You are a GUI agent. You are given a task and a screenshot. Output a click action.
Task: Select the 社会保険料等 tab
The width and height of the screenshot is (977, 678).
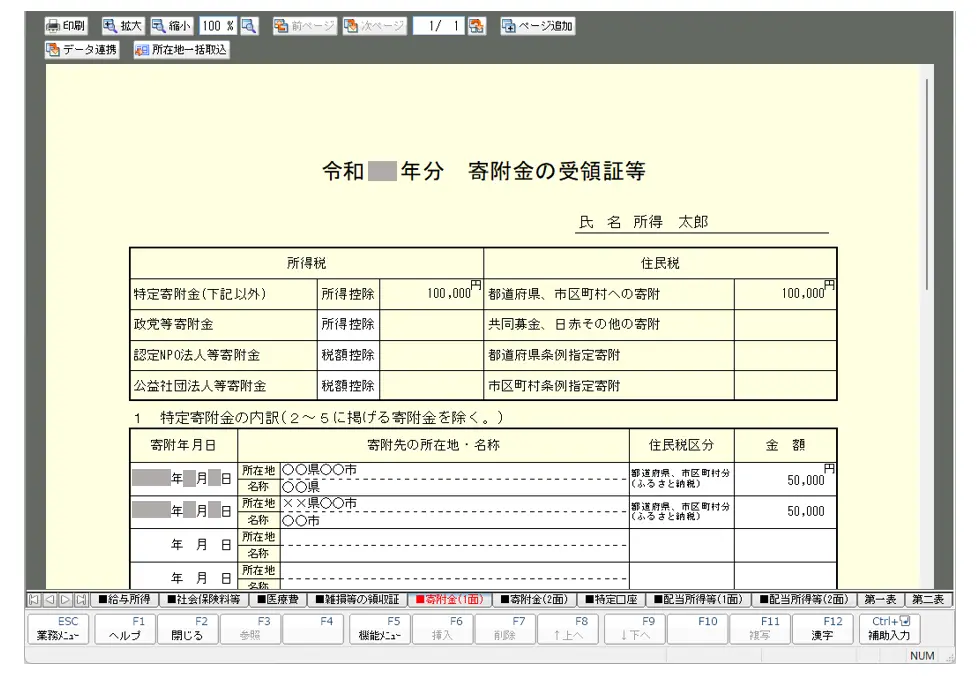203,600
